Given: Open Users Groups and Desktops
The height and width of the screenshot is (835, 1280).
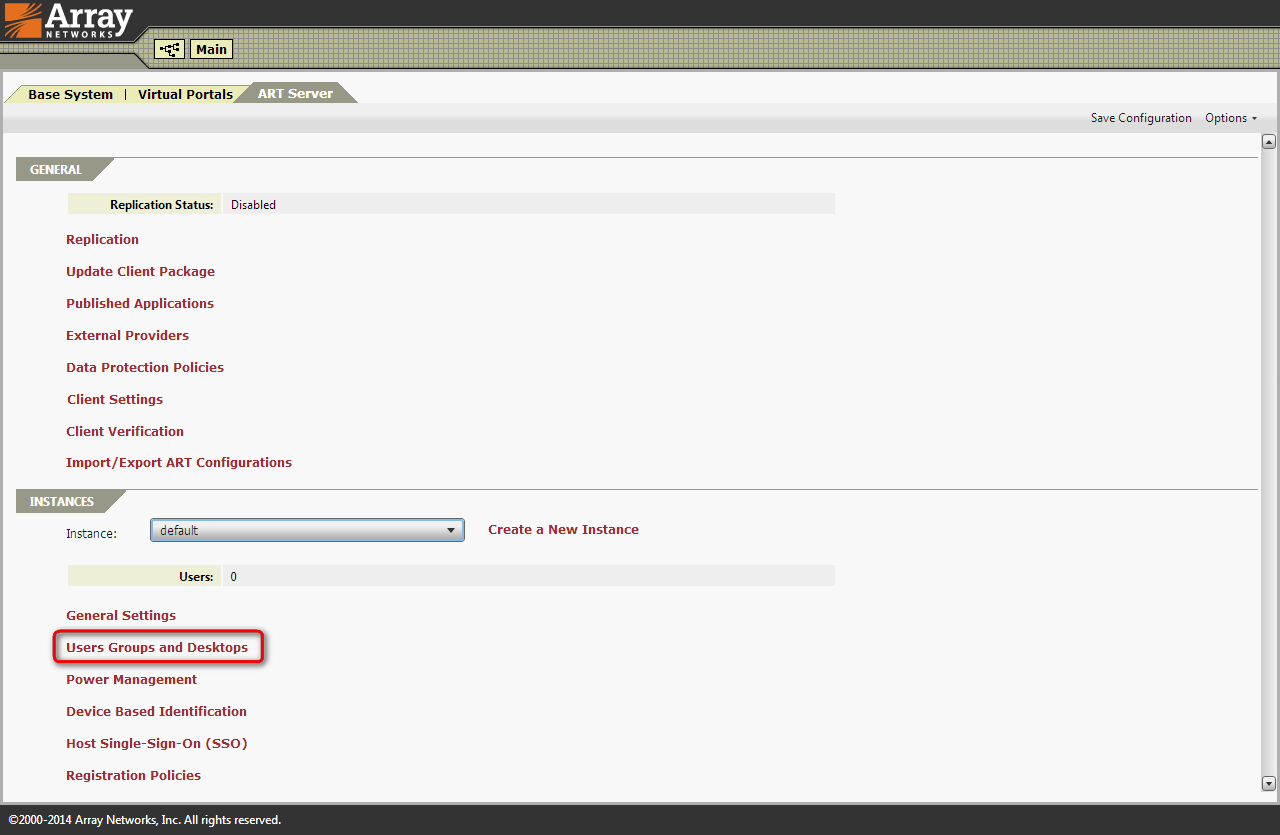Looking at the screenshot, I should point(157,648).
